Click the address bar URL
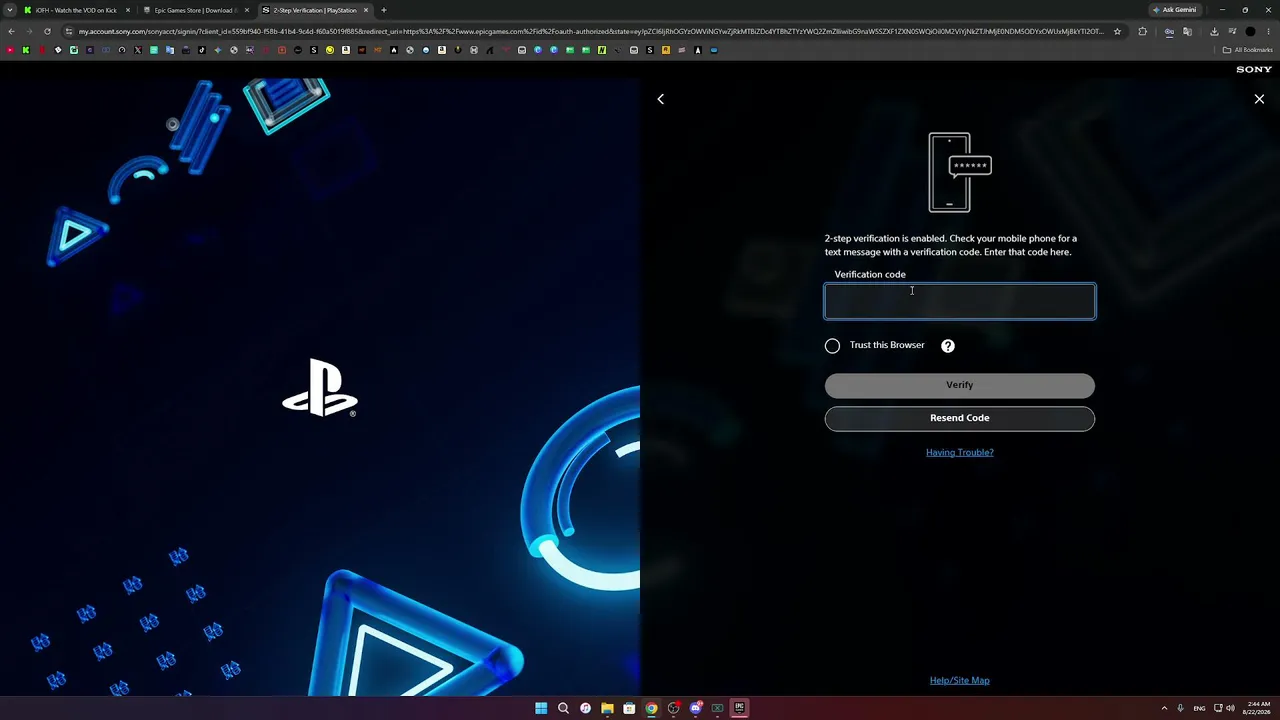This screenshot has width=1280, height=720. (590, 31)
